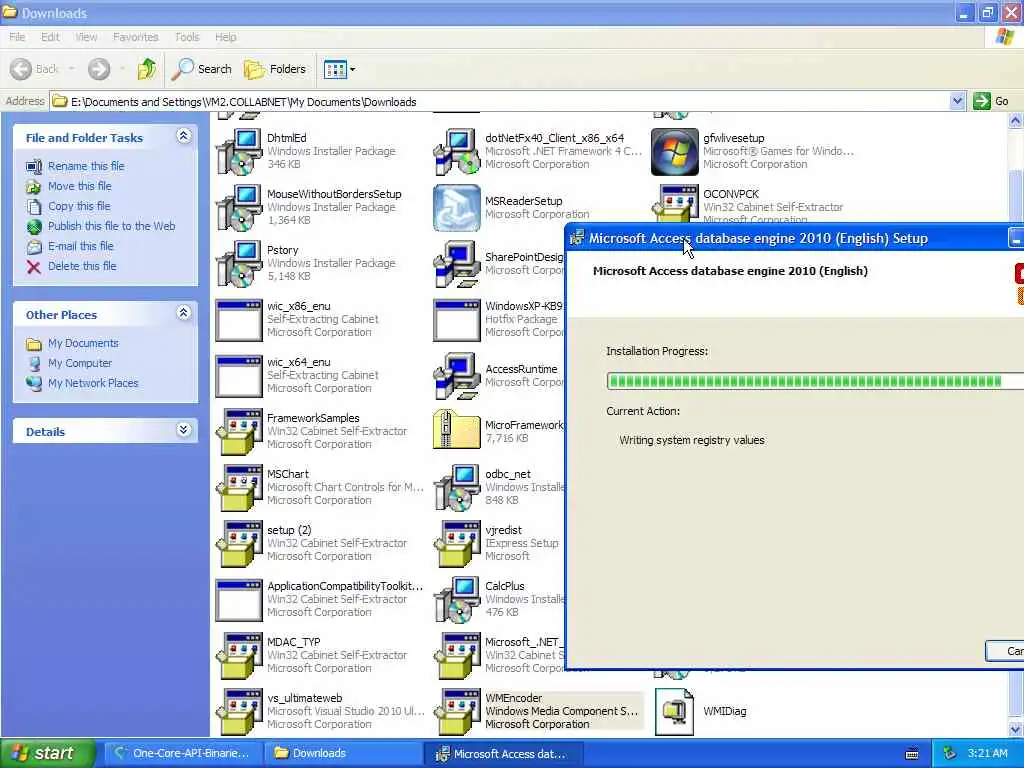This screenshot has height=768, width=1024.
Task: Toggle the Folders pane button
Action: 274,69
